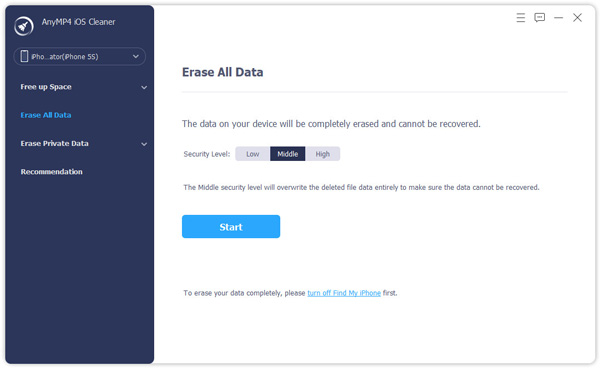Expand the Free up Space chevron

pyautogui.click(x=144, y=87)
